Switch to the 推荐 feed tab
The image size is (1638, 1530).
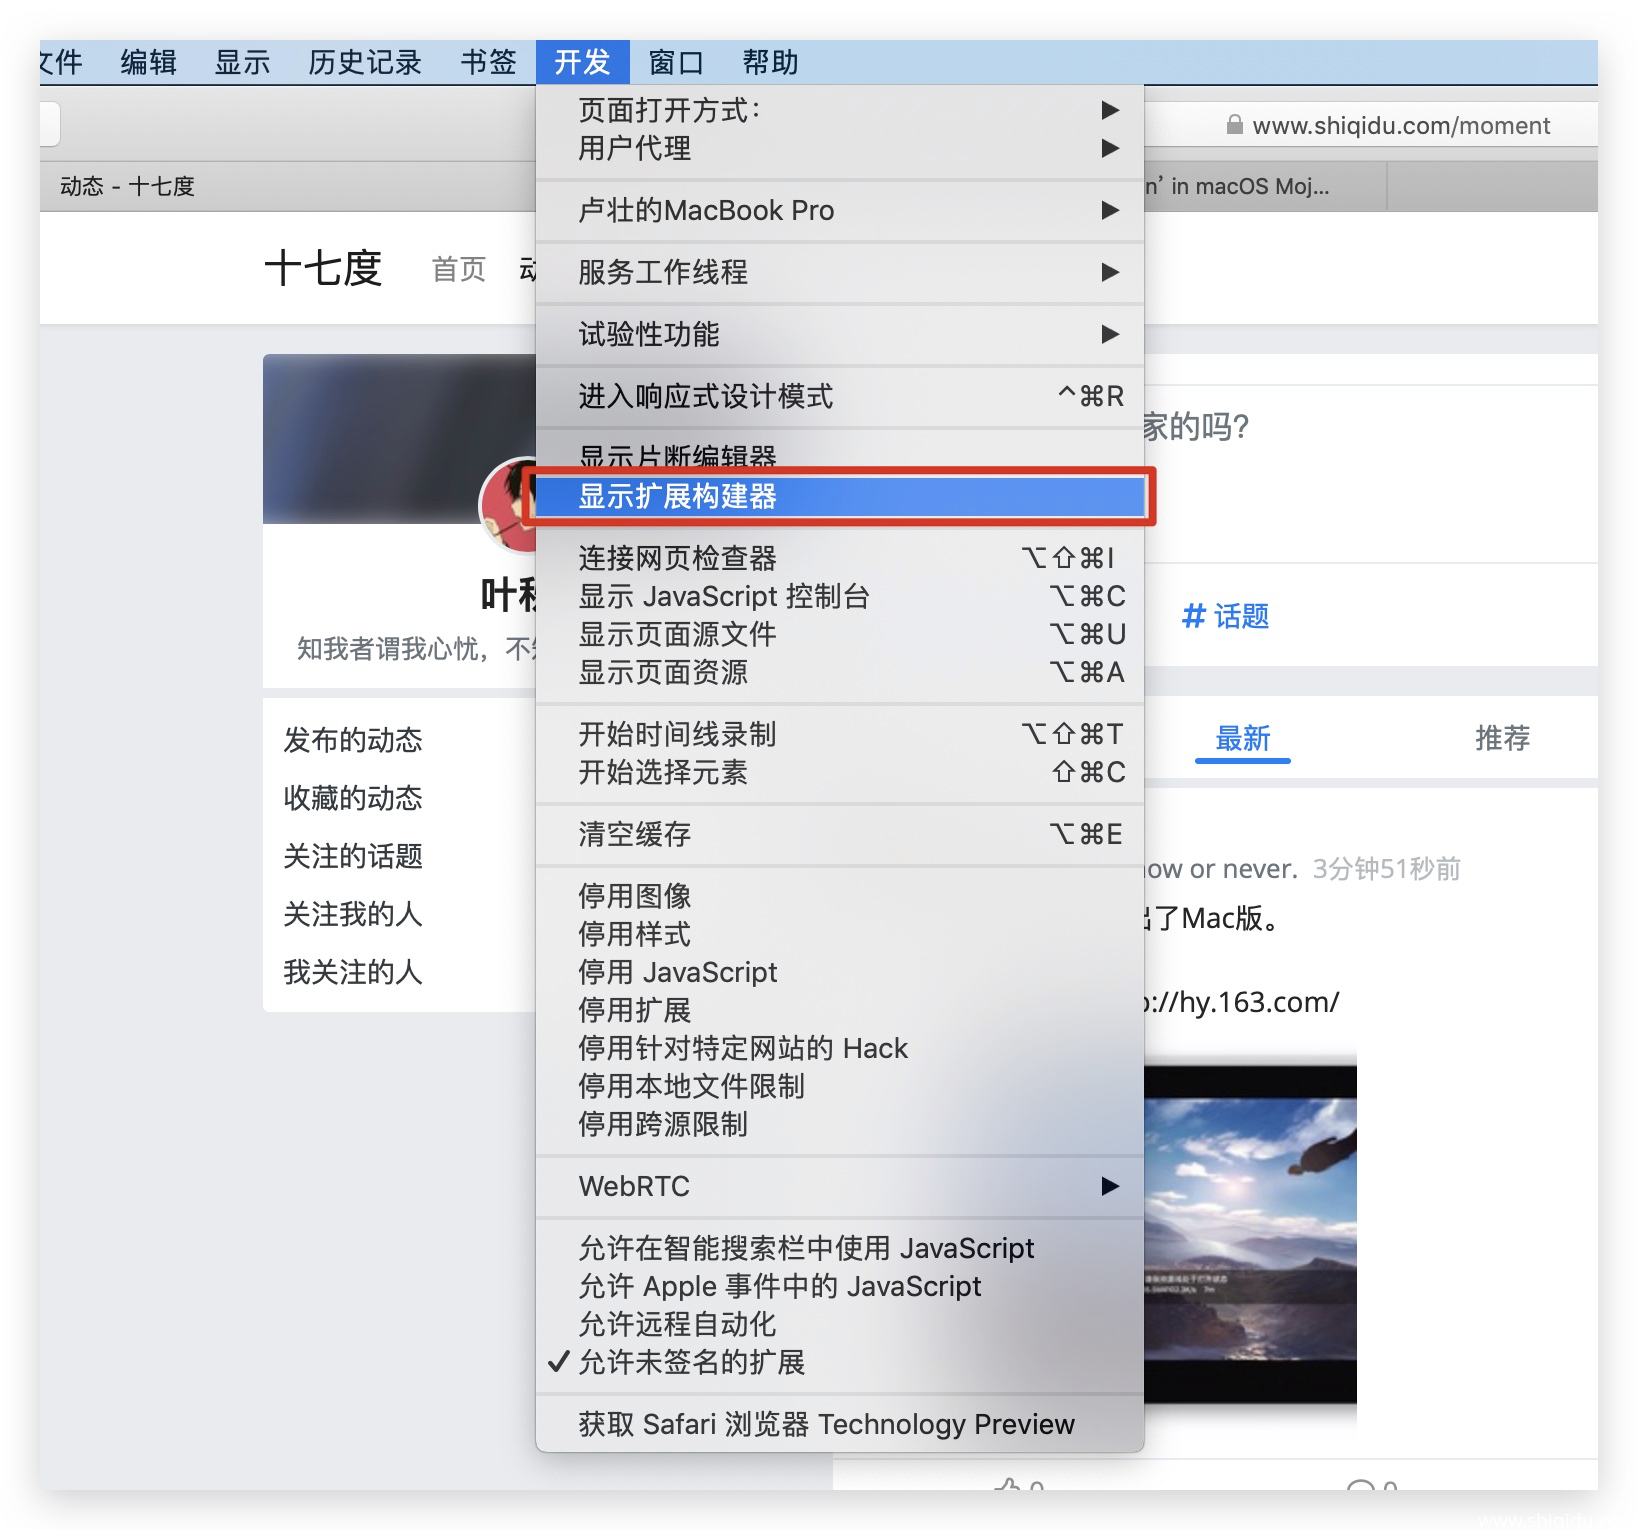(x=1502, y=738)
